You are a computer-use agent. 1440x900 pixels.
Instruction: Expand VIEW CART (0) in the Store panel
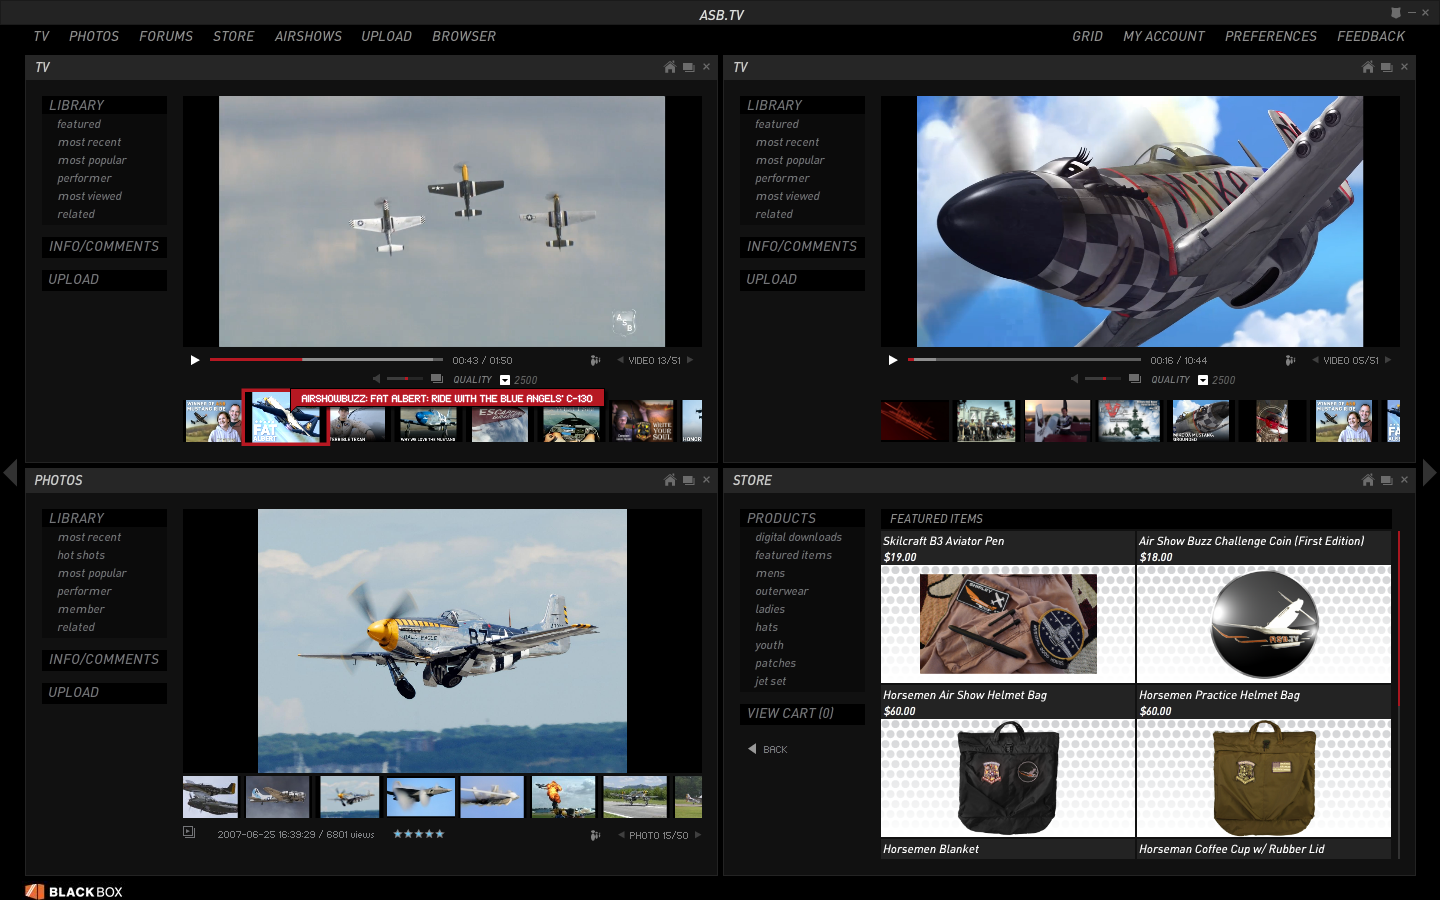tap(802, 714)
